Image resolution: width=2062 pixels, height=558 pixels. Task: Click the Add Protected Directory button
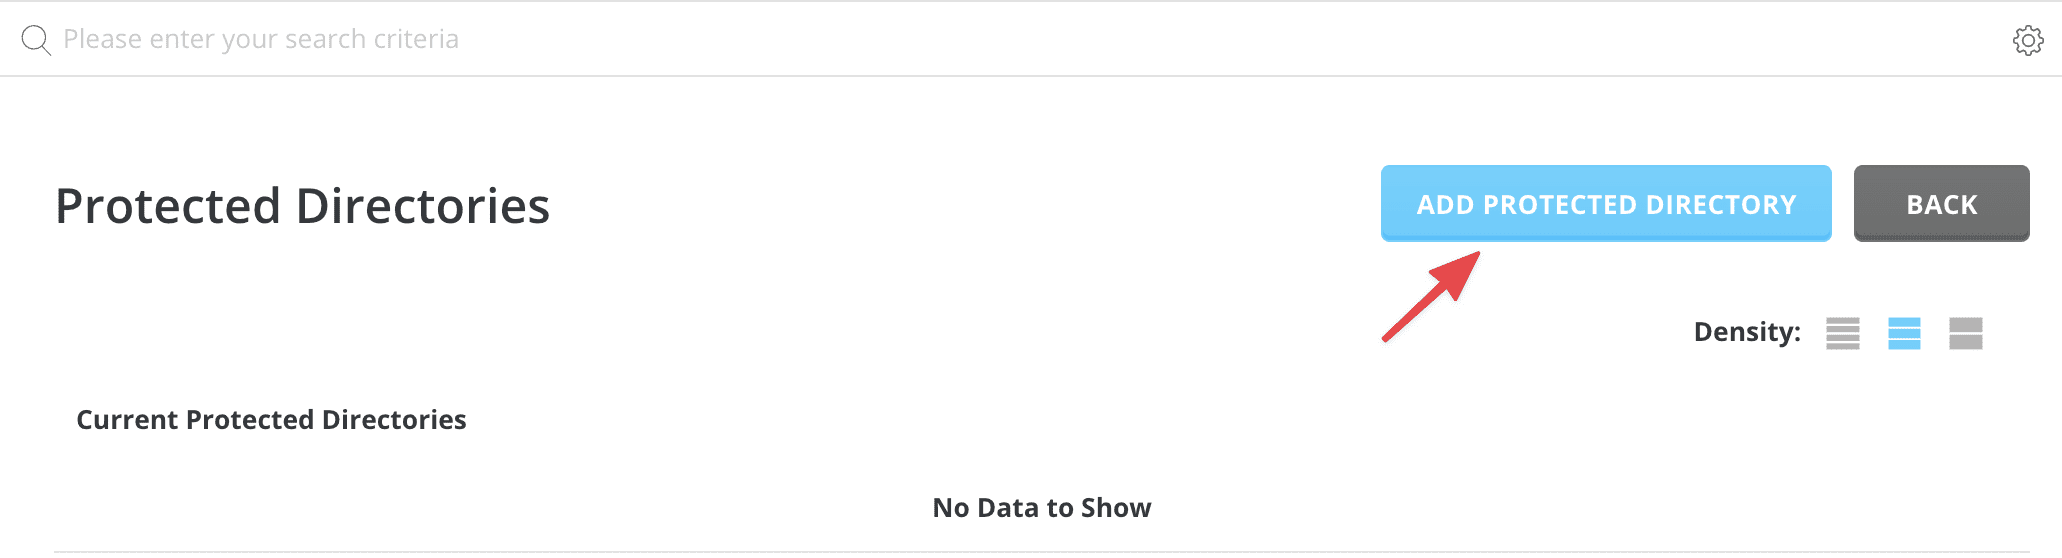click(1605, 204)
